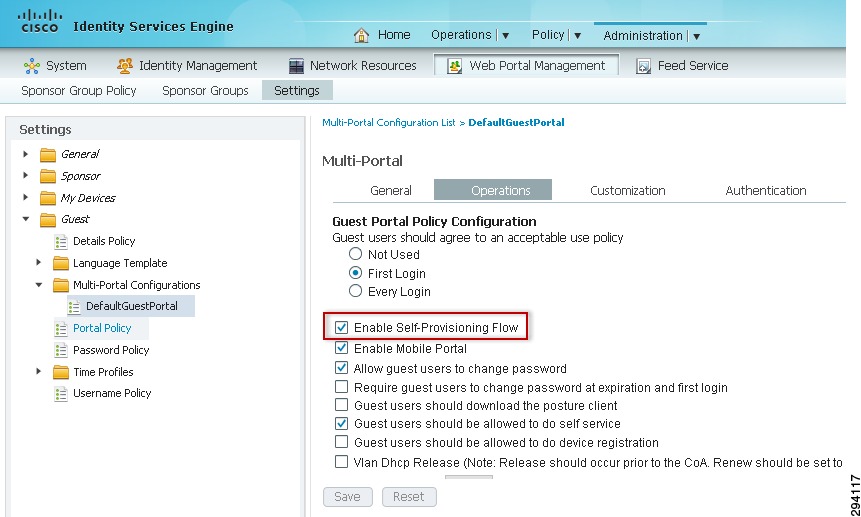Expand the Sponsor tree folder arrow
861x517 pixels.
(x=25, y=176)
